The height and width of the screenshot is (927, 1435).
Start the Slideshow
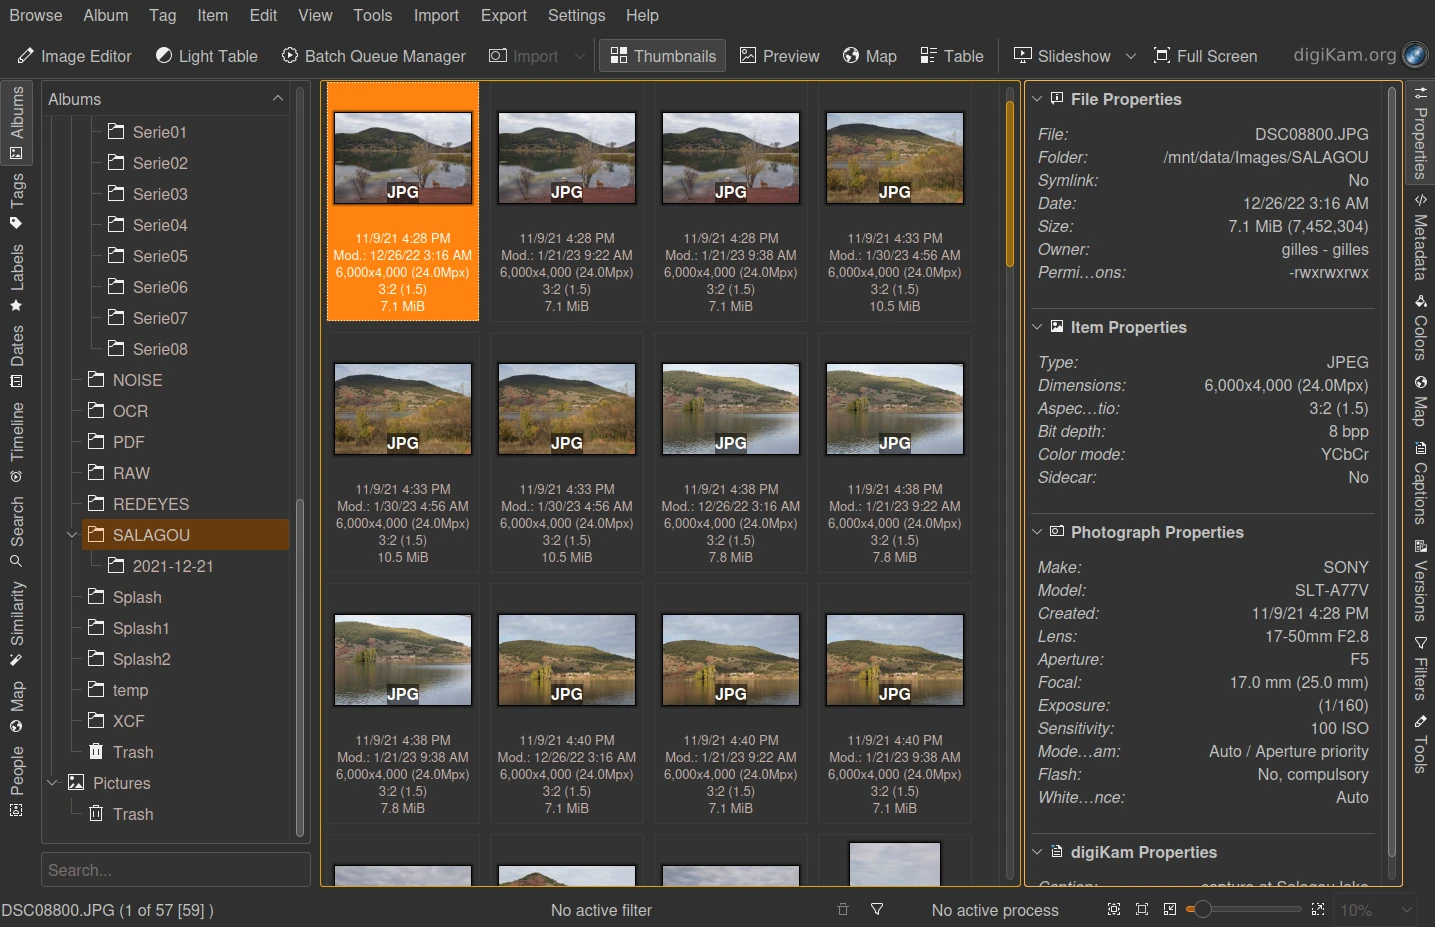(x=1062, y=56)
